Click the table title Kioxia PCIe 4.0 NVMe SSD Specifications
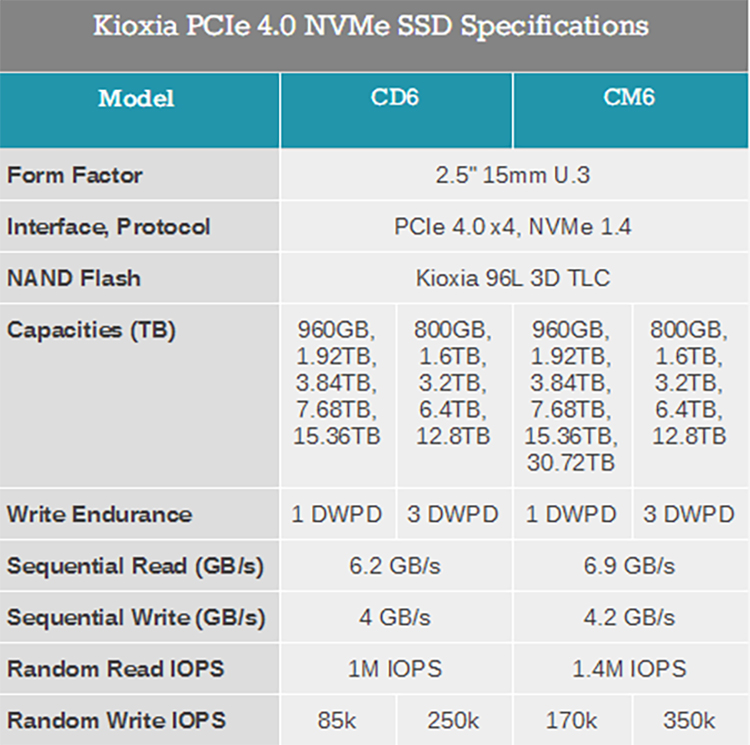 point(372,27)
